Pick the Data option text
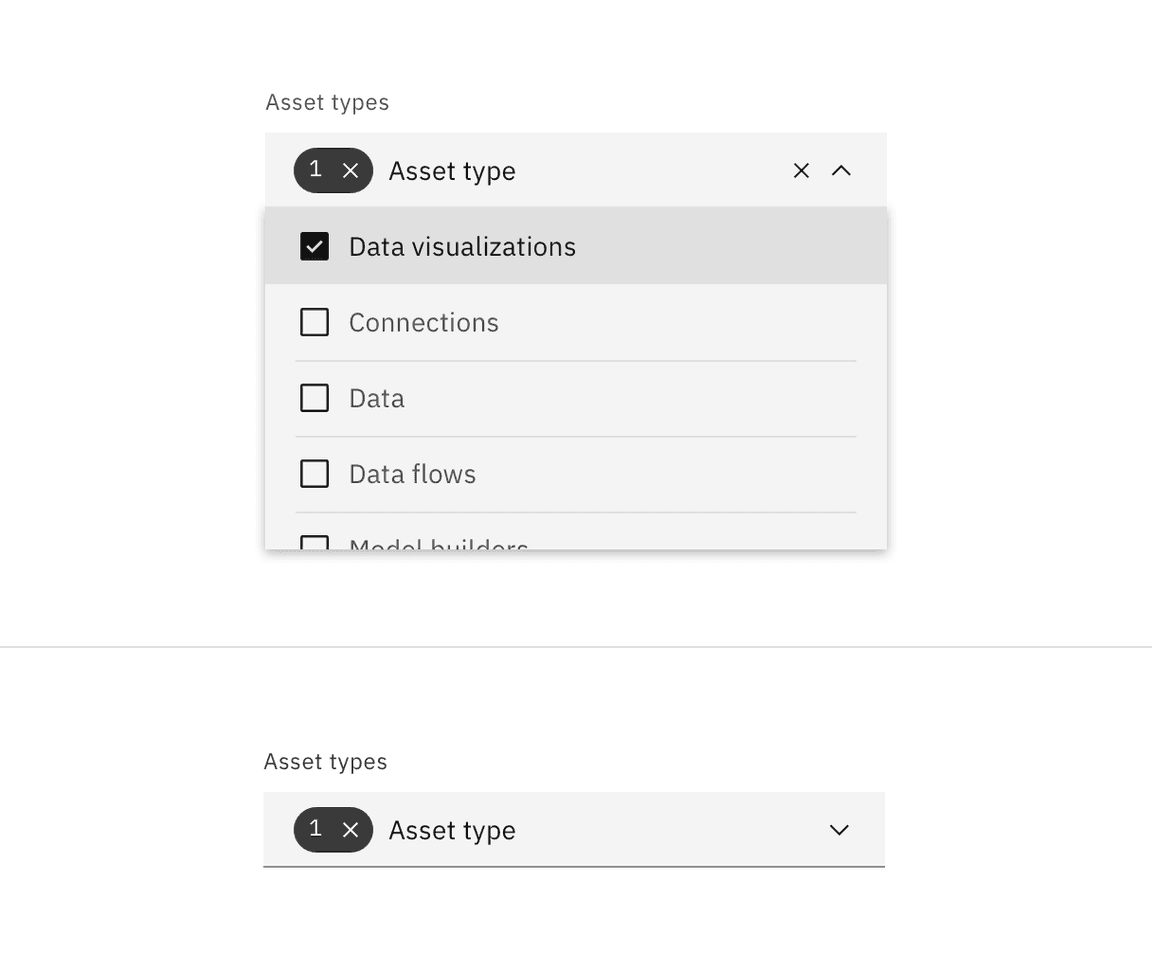1152x970 pixels. click(x=376, y=398)
